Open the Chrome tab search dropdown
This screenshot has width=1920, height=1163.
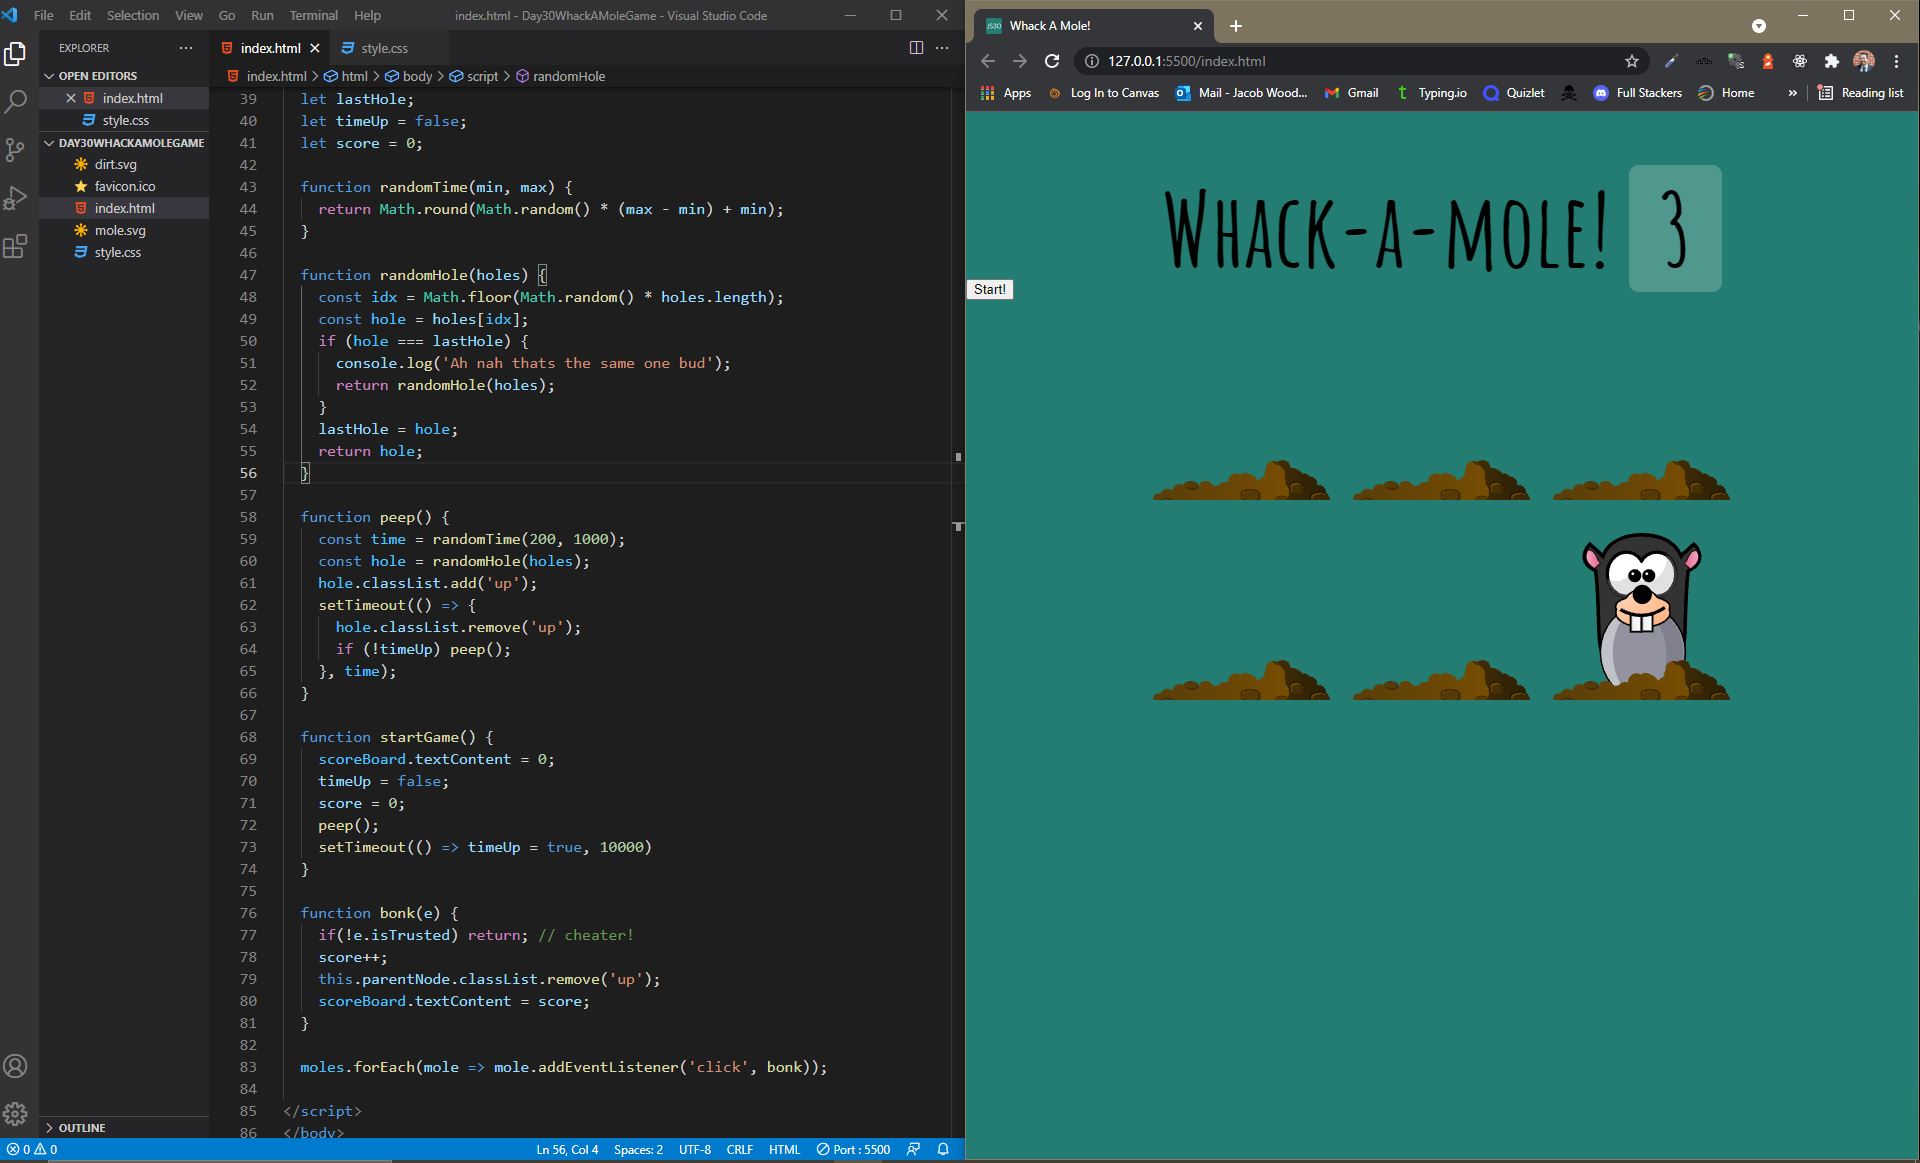click(x=1759, y=26)
